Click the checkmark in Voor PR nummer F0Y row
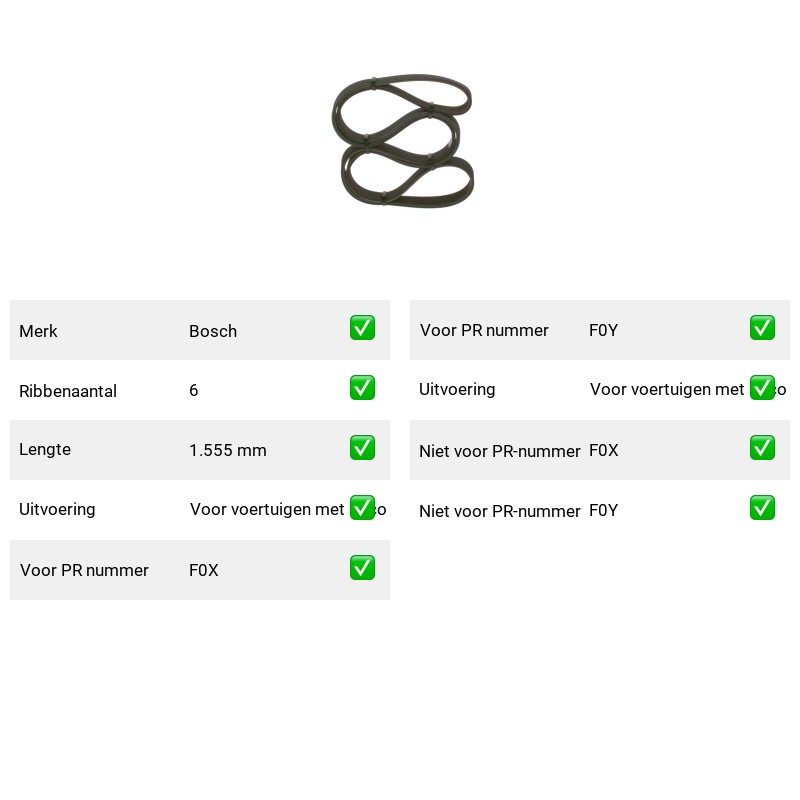 pos(762,328)
